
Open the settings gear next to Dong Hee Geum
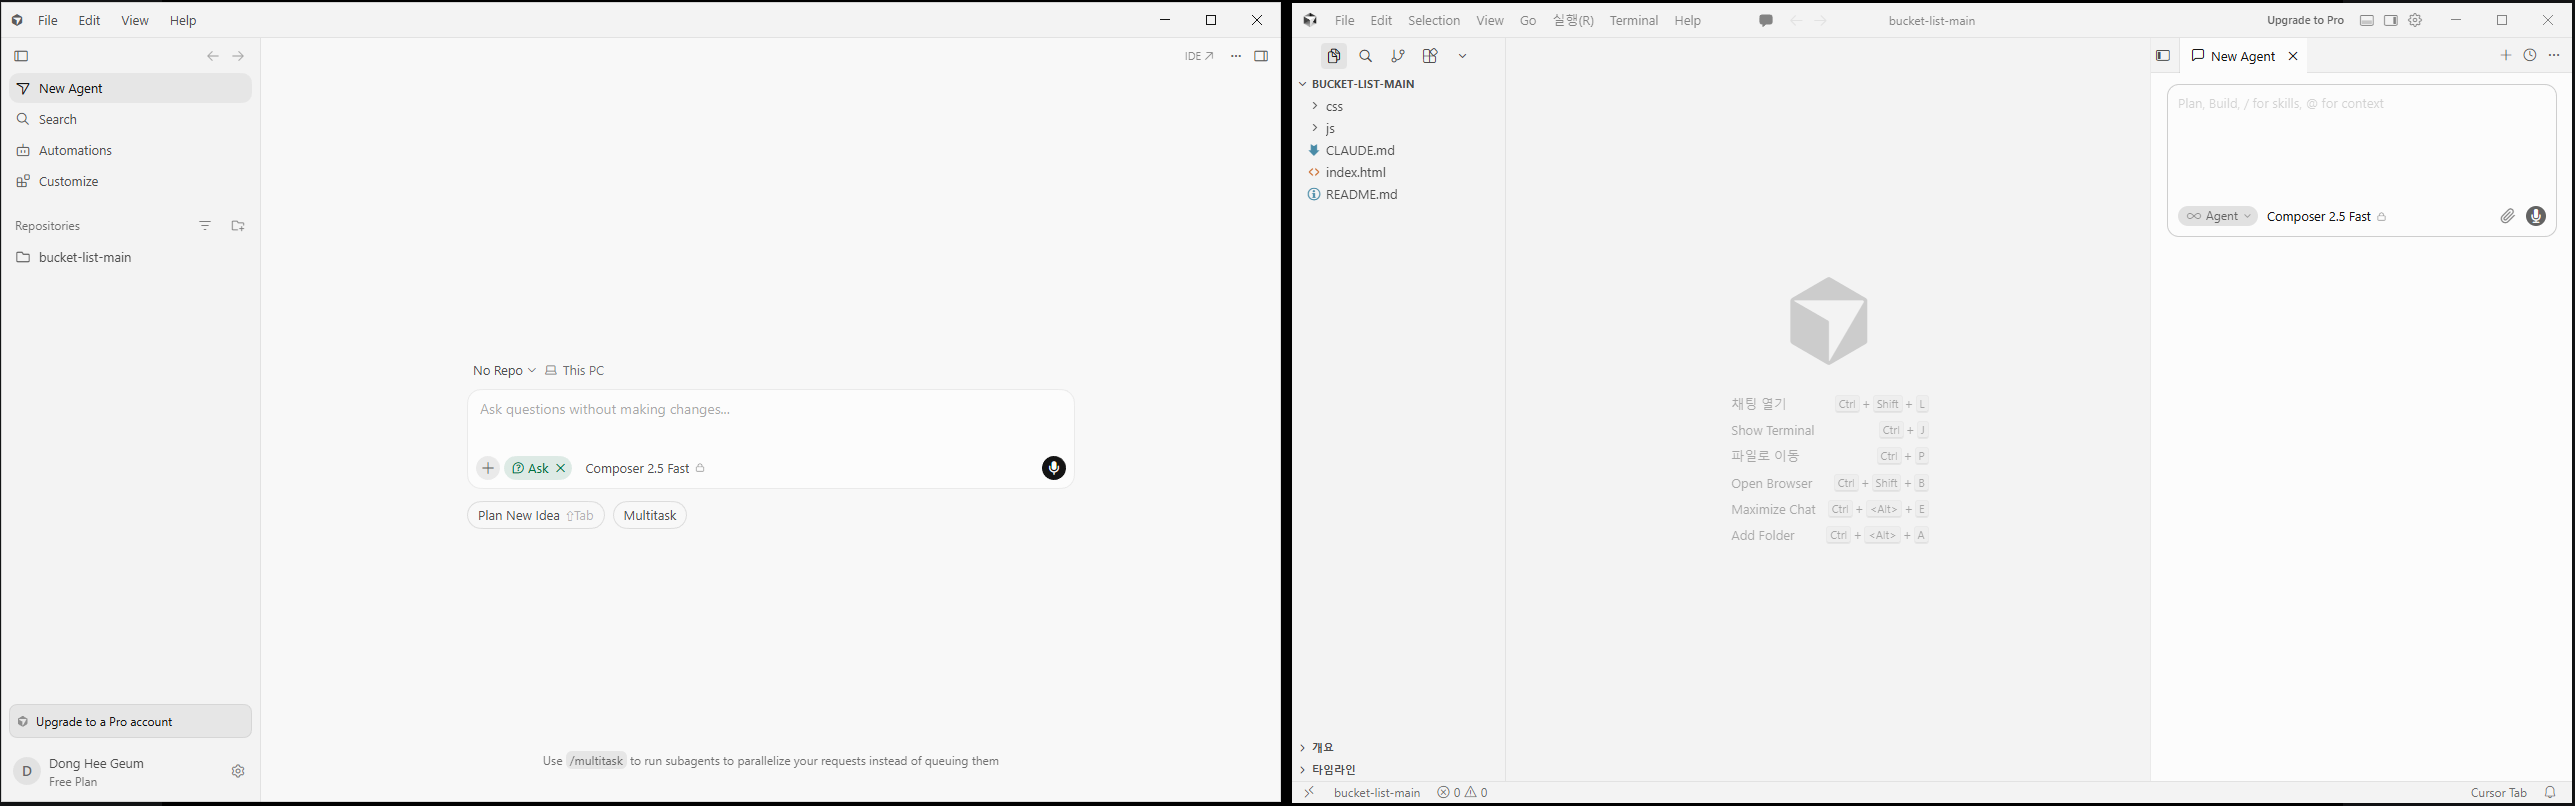pyautogui.click(x=238, y=771)
